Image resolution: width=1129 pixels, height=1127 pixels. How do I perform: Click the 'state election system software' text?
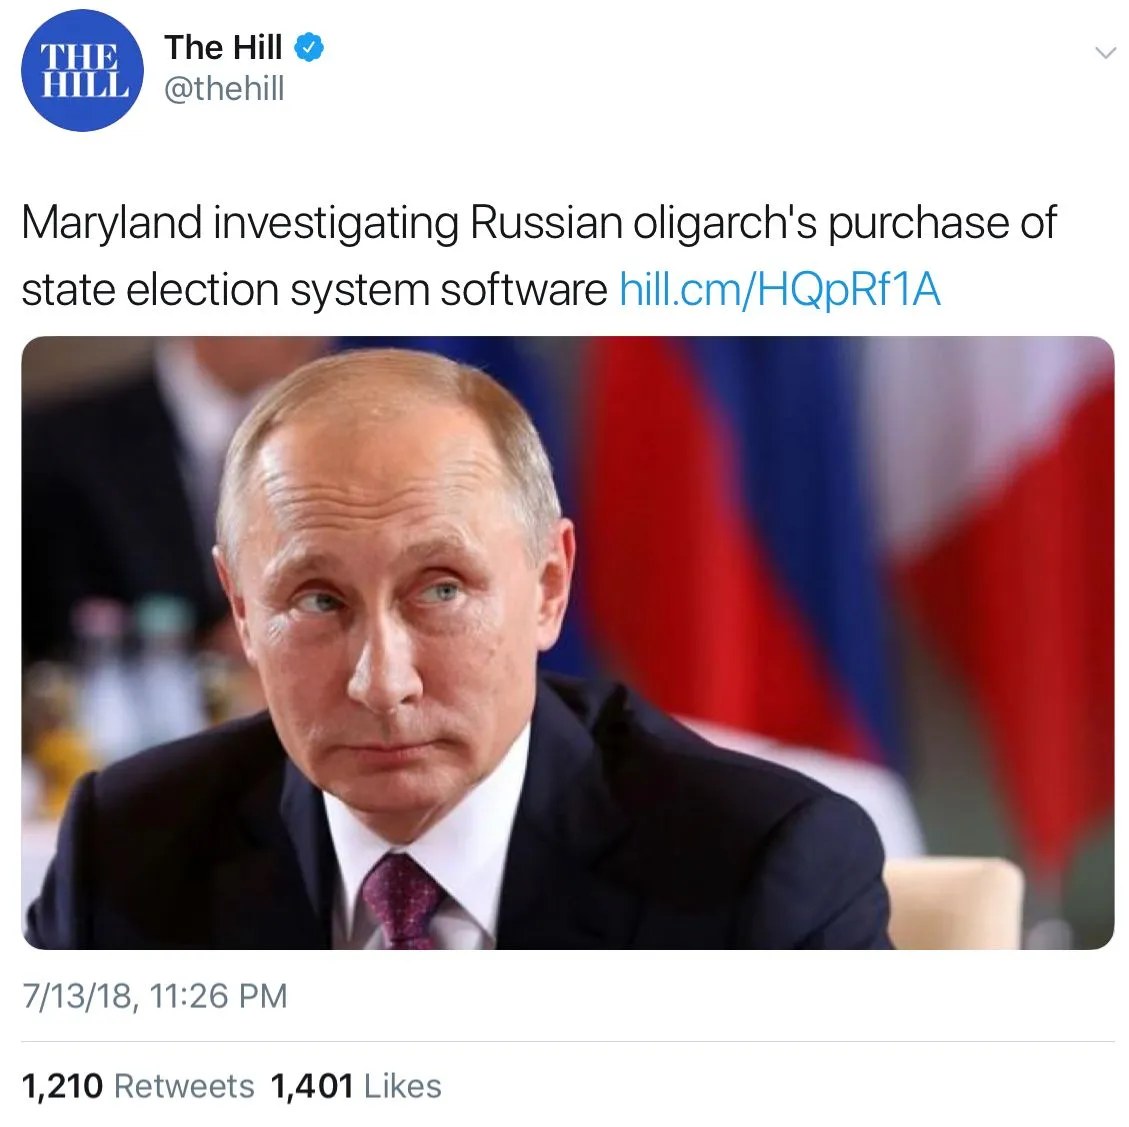click(x=315, y=289)
